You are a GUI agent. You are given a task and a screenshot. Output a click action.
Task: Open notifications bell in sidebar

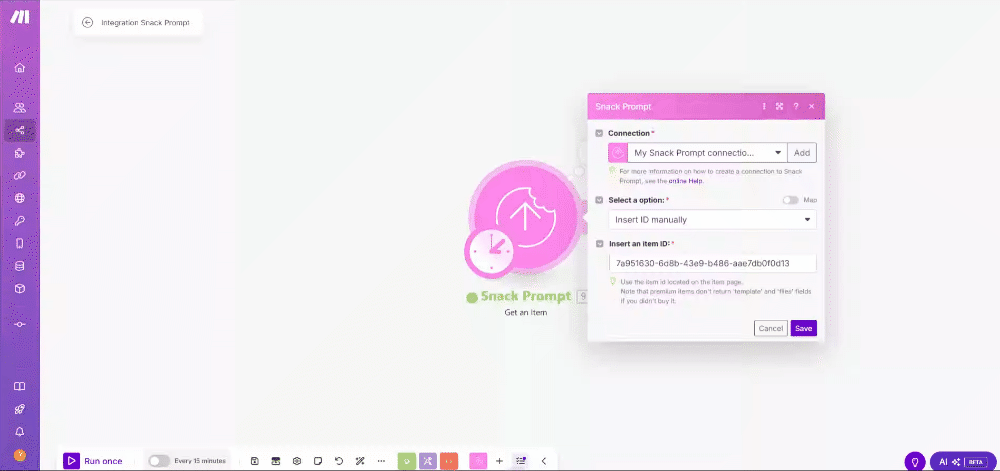point(20,431)
